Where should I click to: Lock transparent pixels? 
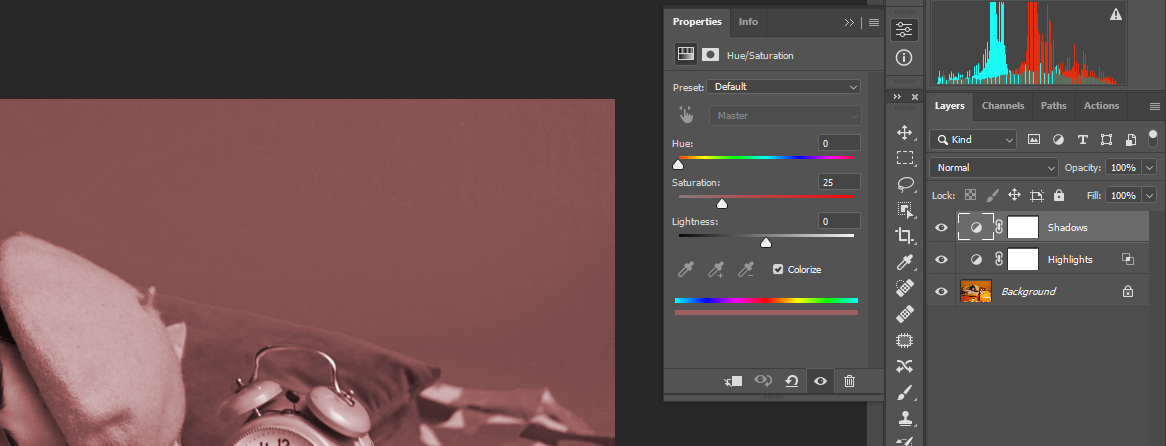point(970,195)
